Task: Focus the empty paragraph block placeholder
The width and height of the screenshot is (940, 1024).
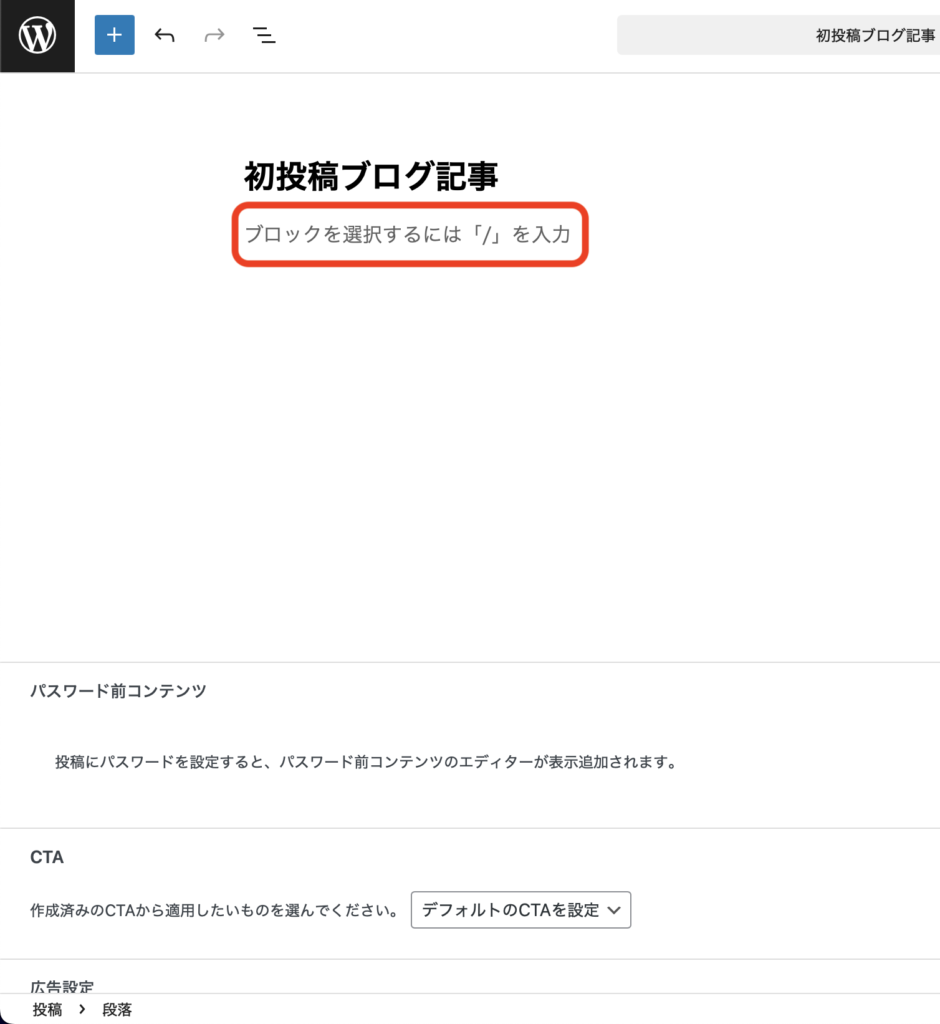Action: point(408,235)
